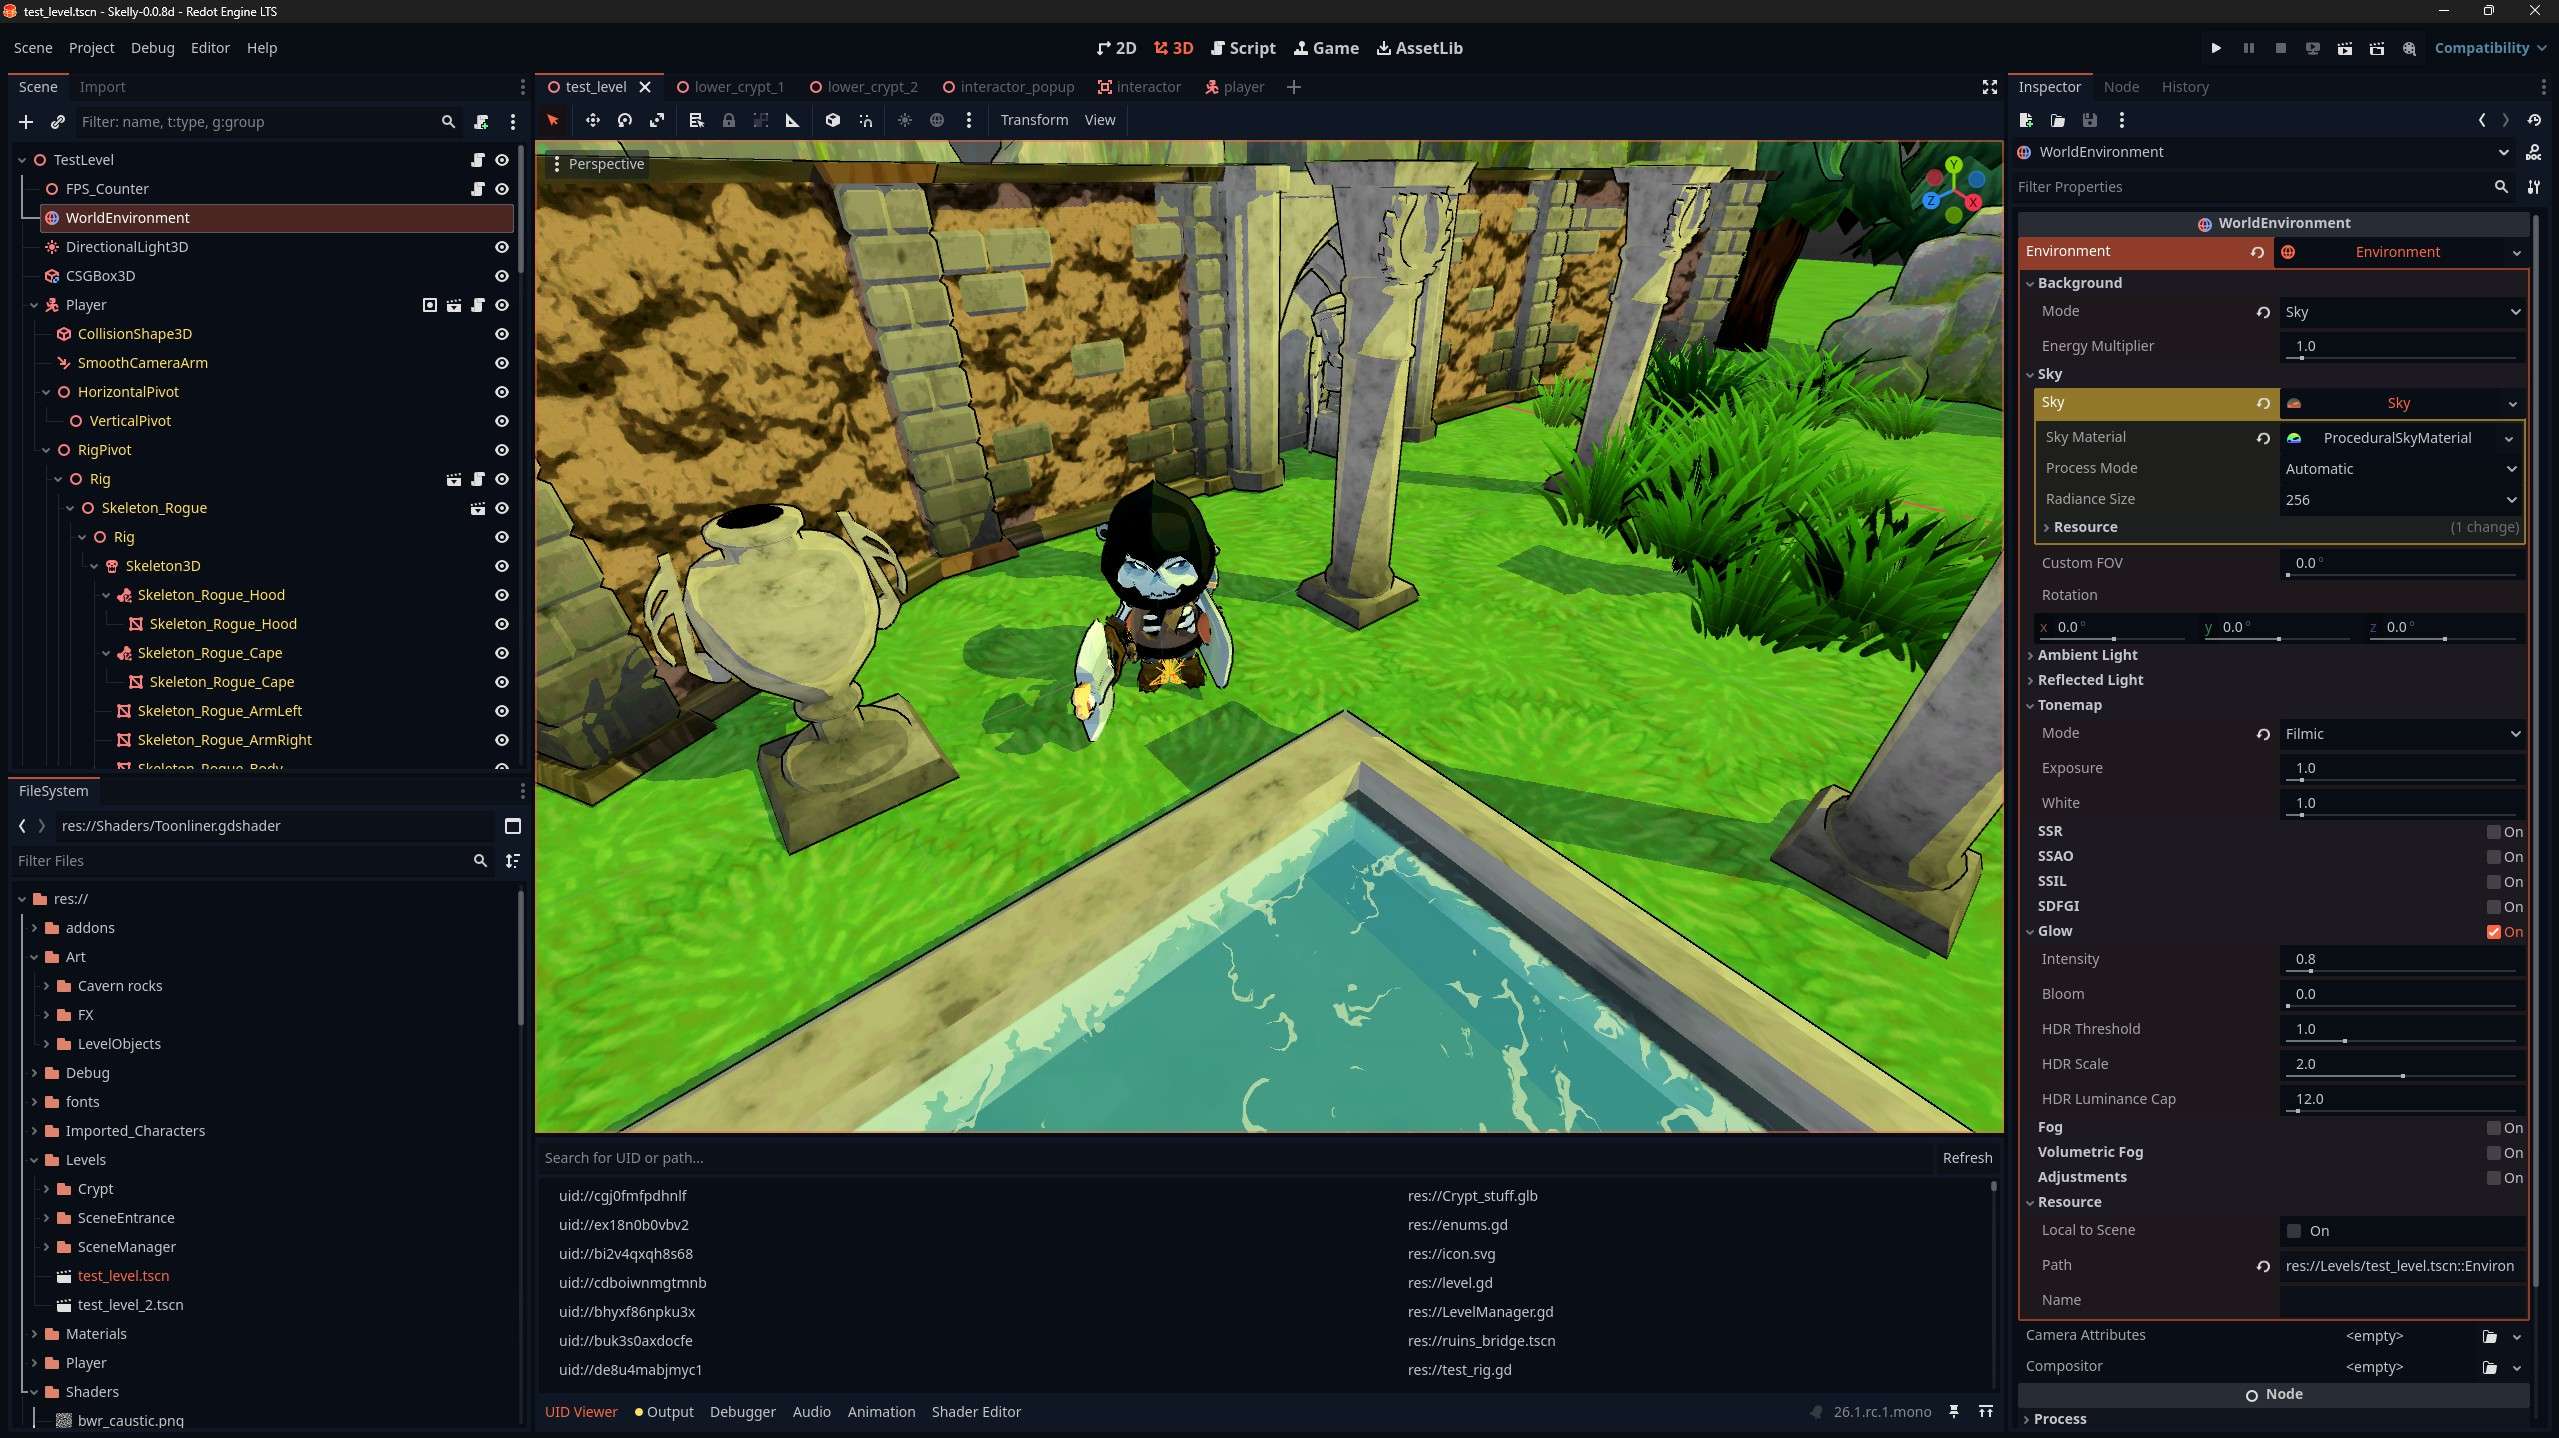This screenshot has height=1438, width=2559.
Task: Toggle the sun preview in the viewport toolbar
Action: [x=905, y=120]
